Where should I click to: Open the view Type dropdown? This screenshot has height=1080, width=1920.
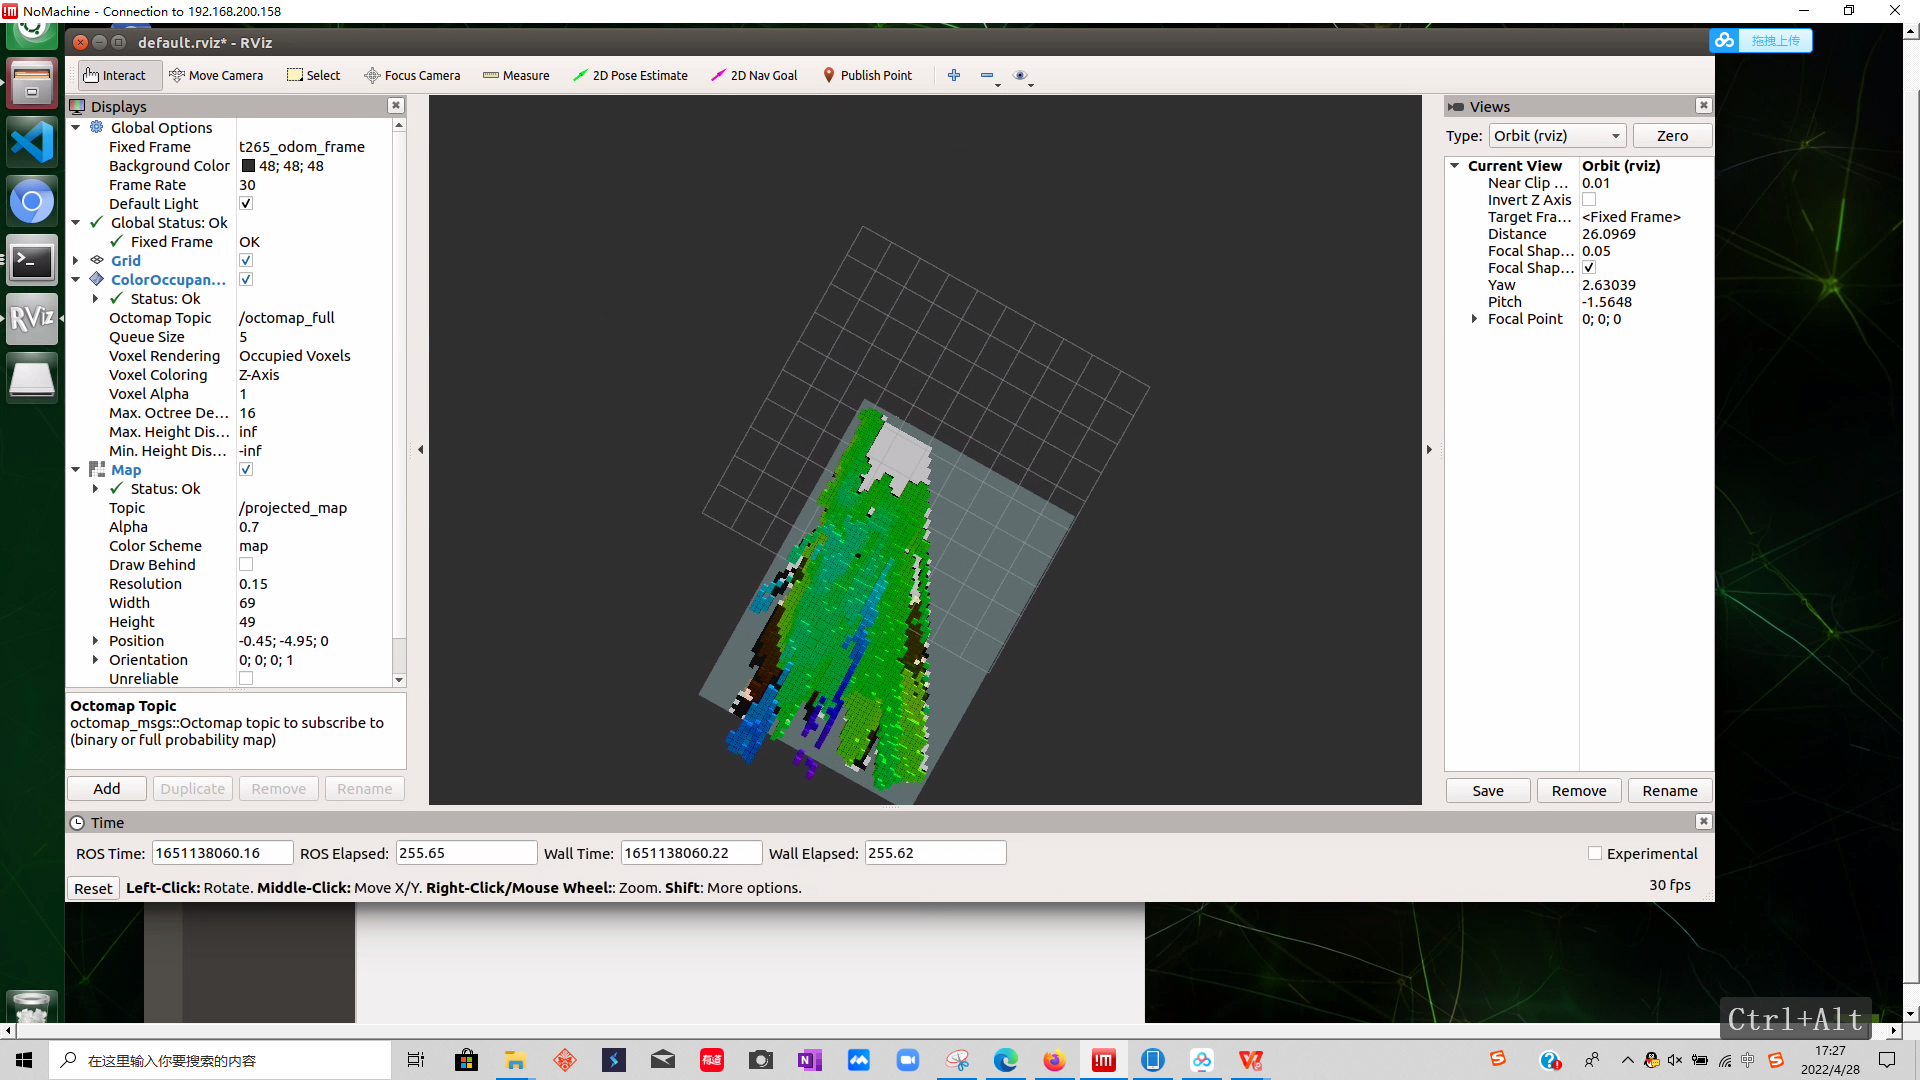point(1557,136)
